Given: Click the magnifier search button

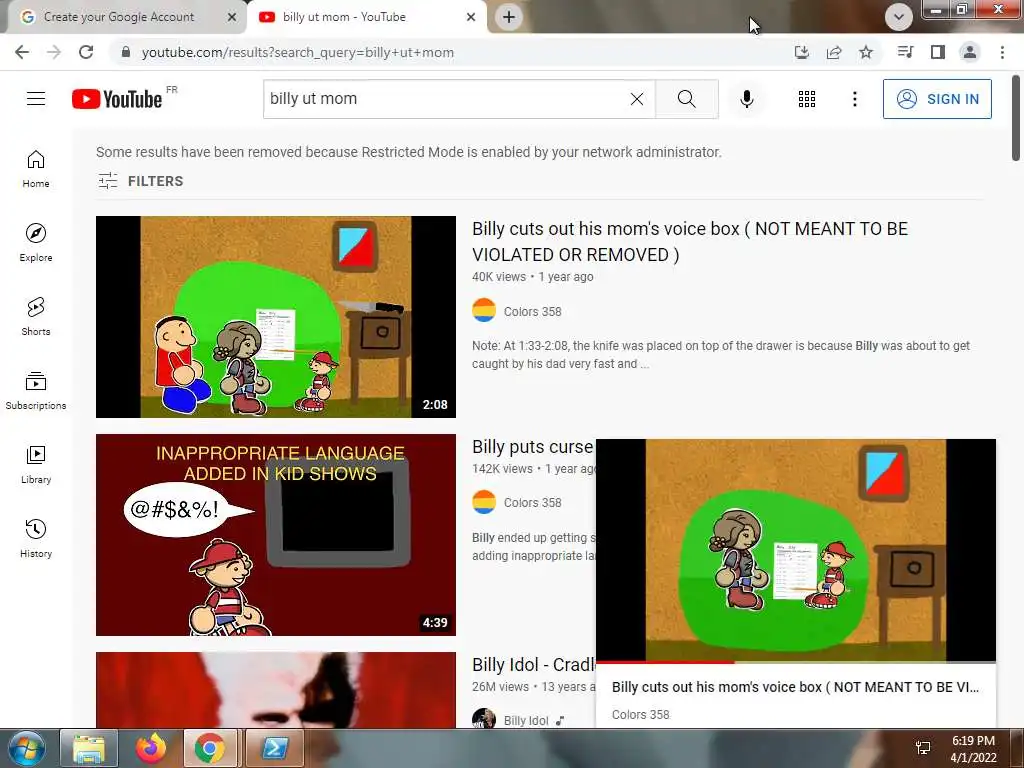Looking at the screenshot, I should pos(686,99).
